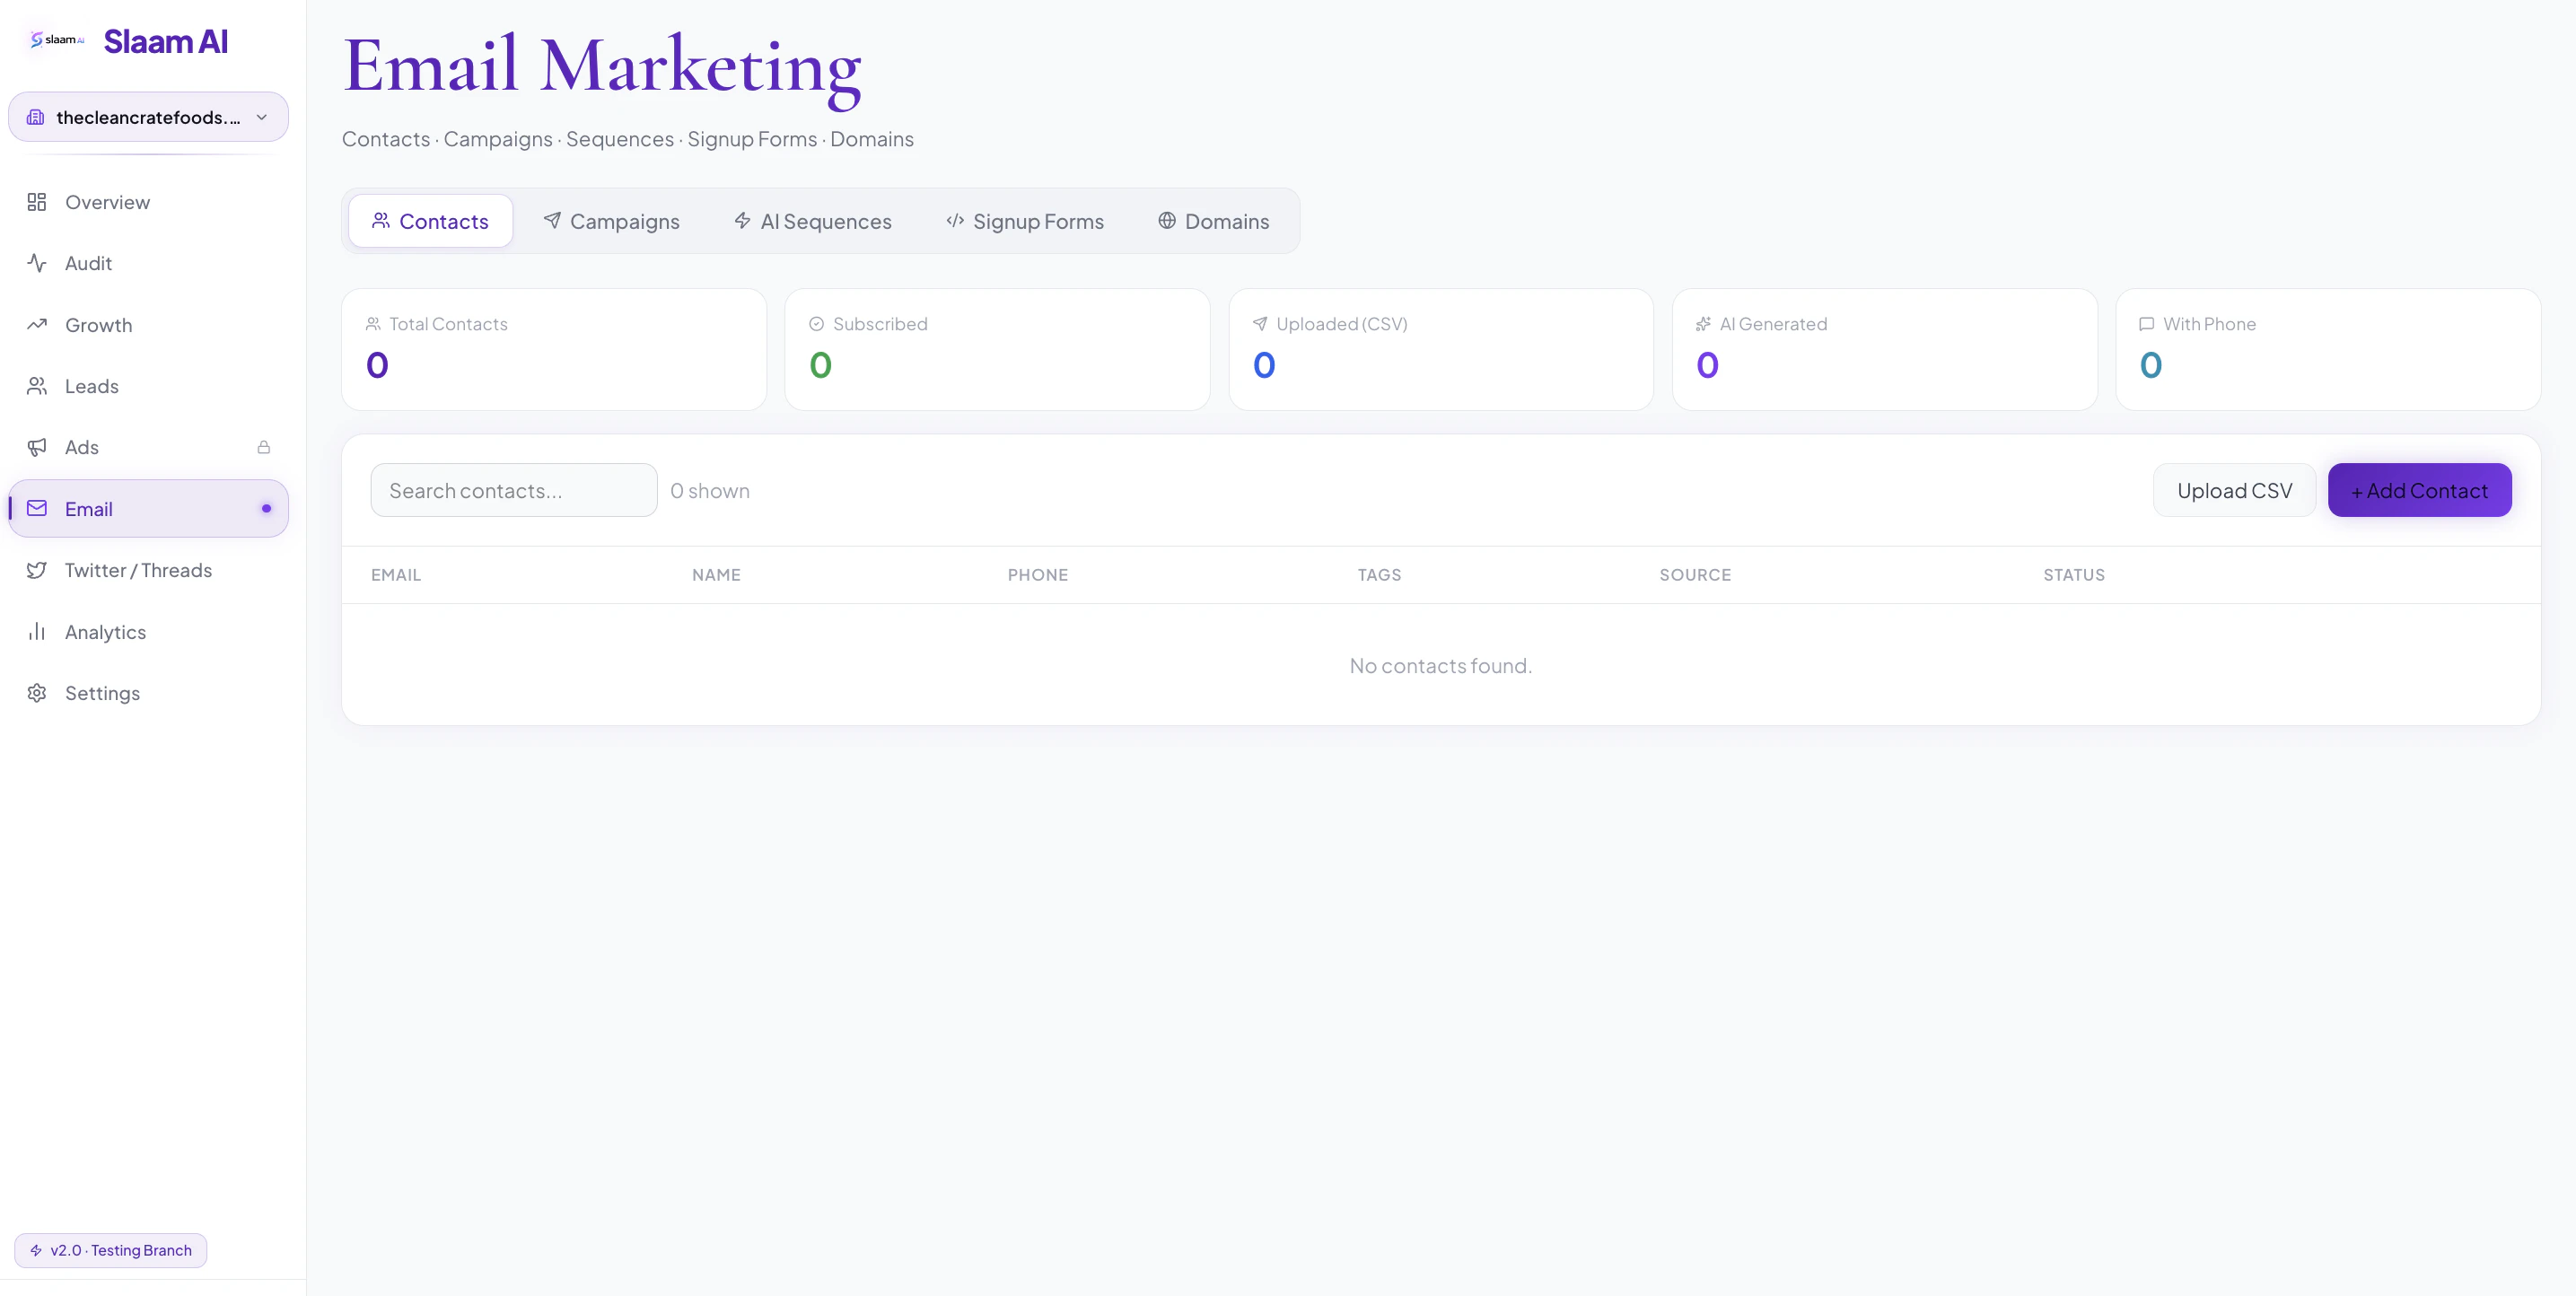Screen dimensions: 2576x1296
Task: Go to the Domains tab
Action: 1213,221
